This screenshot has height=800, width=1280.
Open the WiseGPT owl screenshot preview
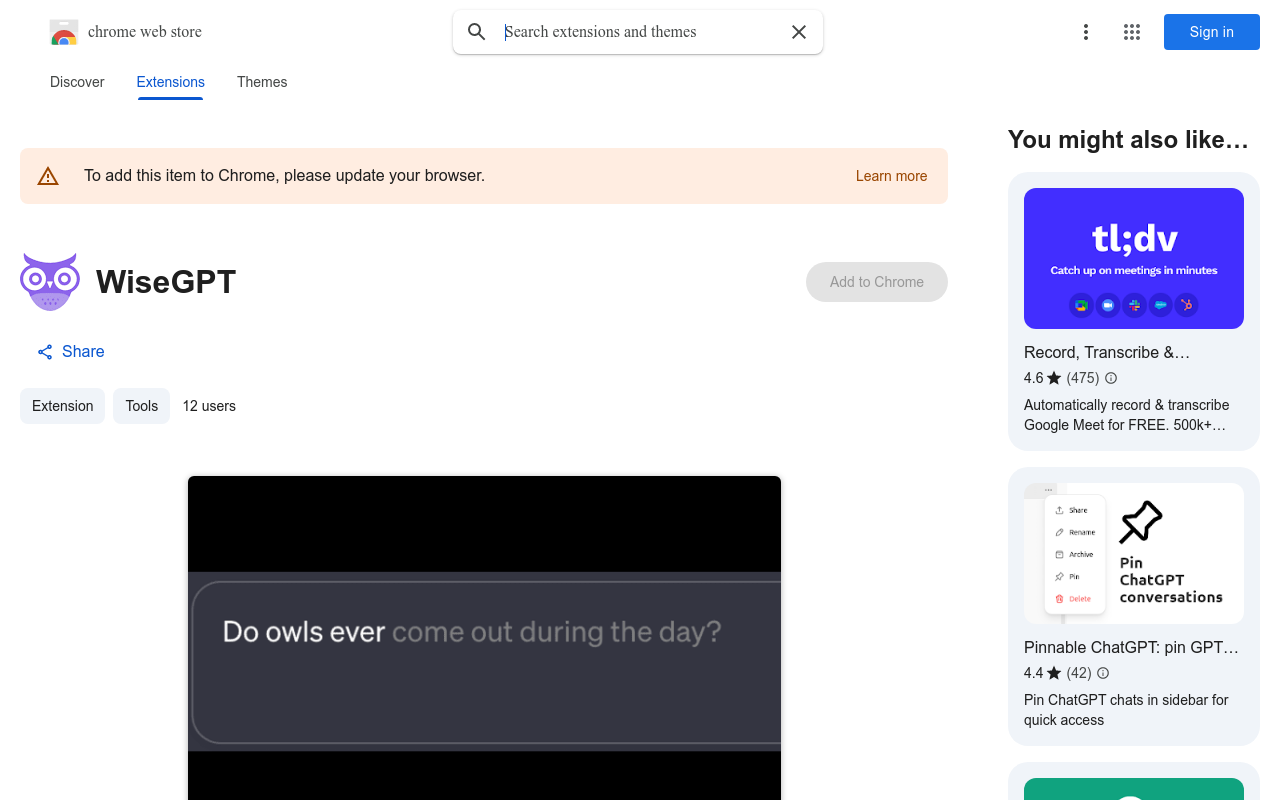pos(484,638)
